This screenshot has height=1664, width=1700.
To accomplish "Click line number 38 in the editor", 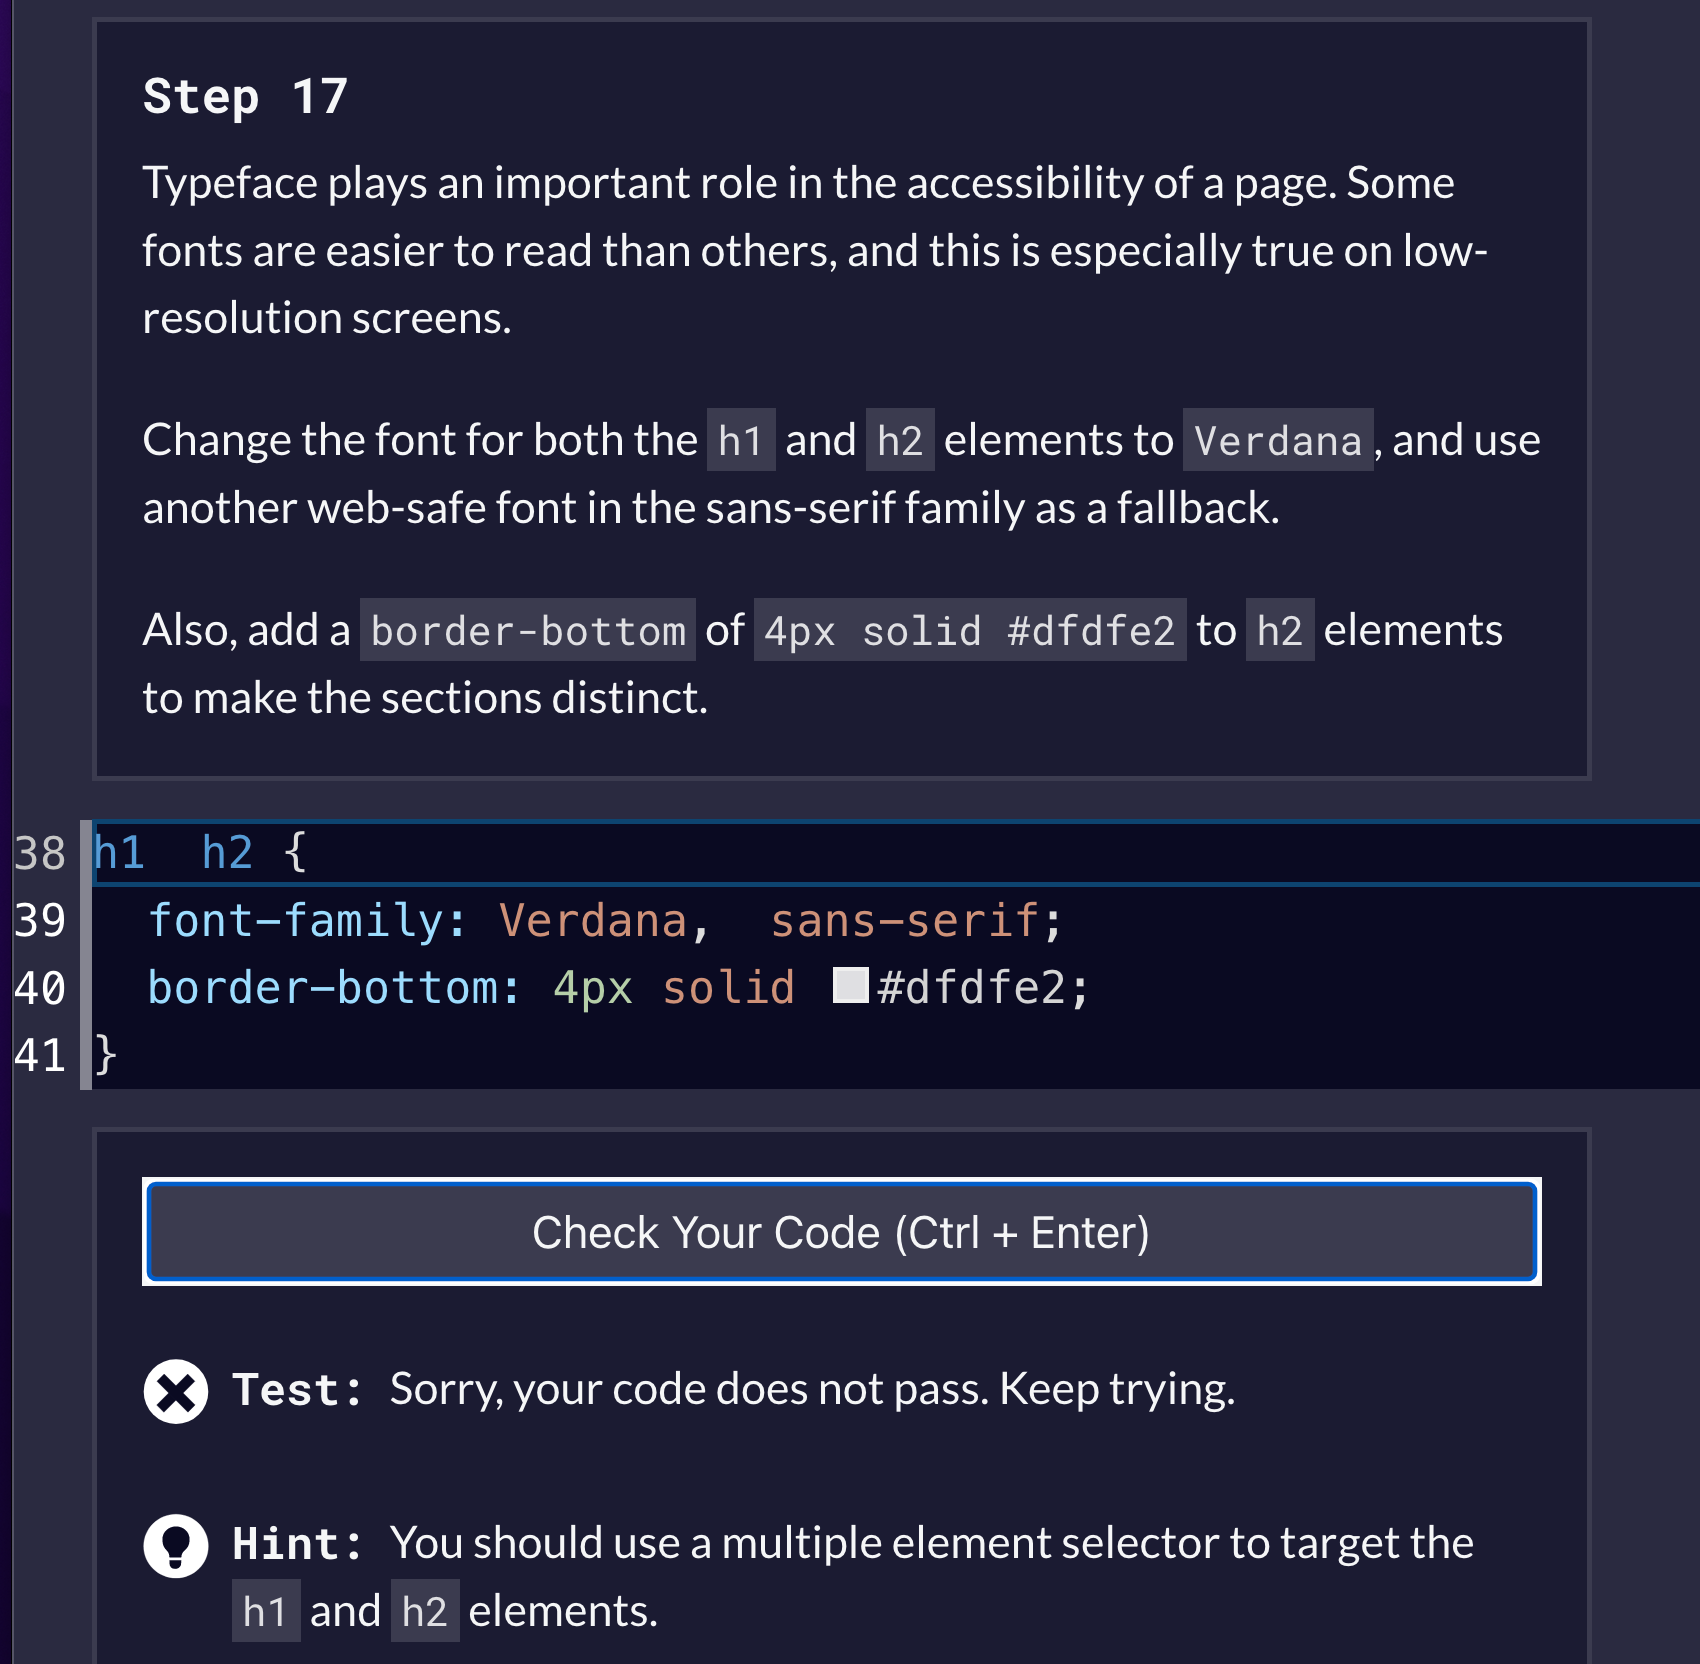I will [x=38, y=854].
